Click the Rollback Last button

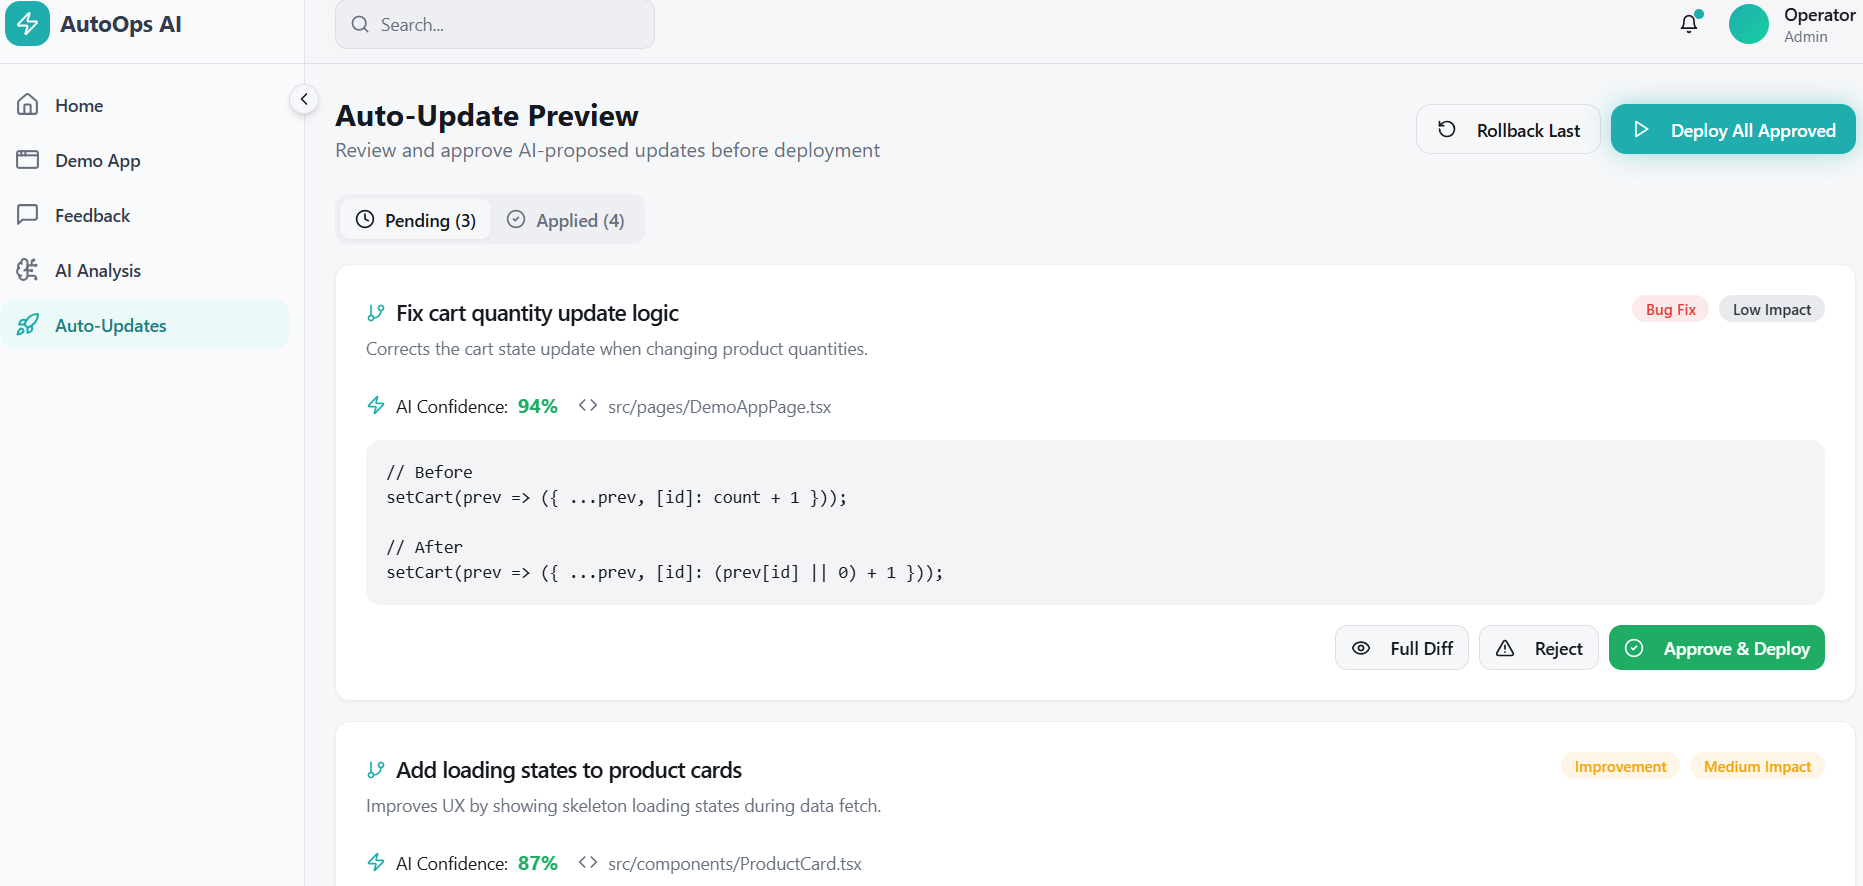click(1508, 130)
